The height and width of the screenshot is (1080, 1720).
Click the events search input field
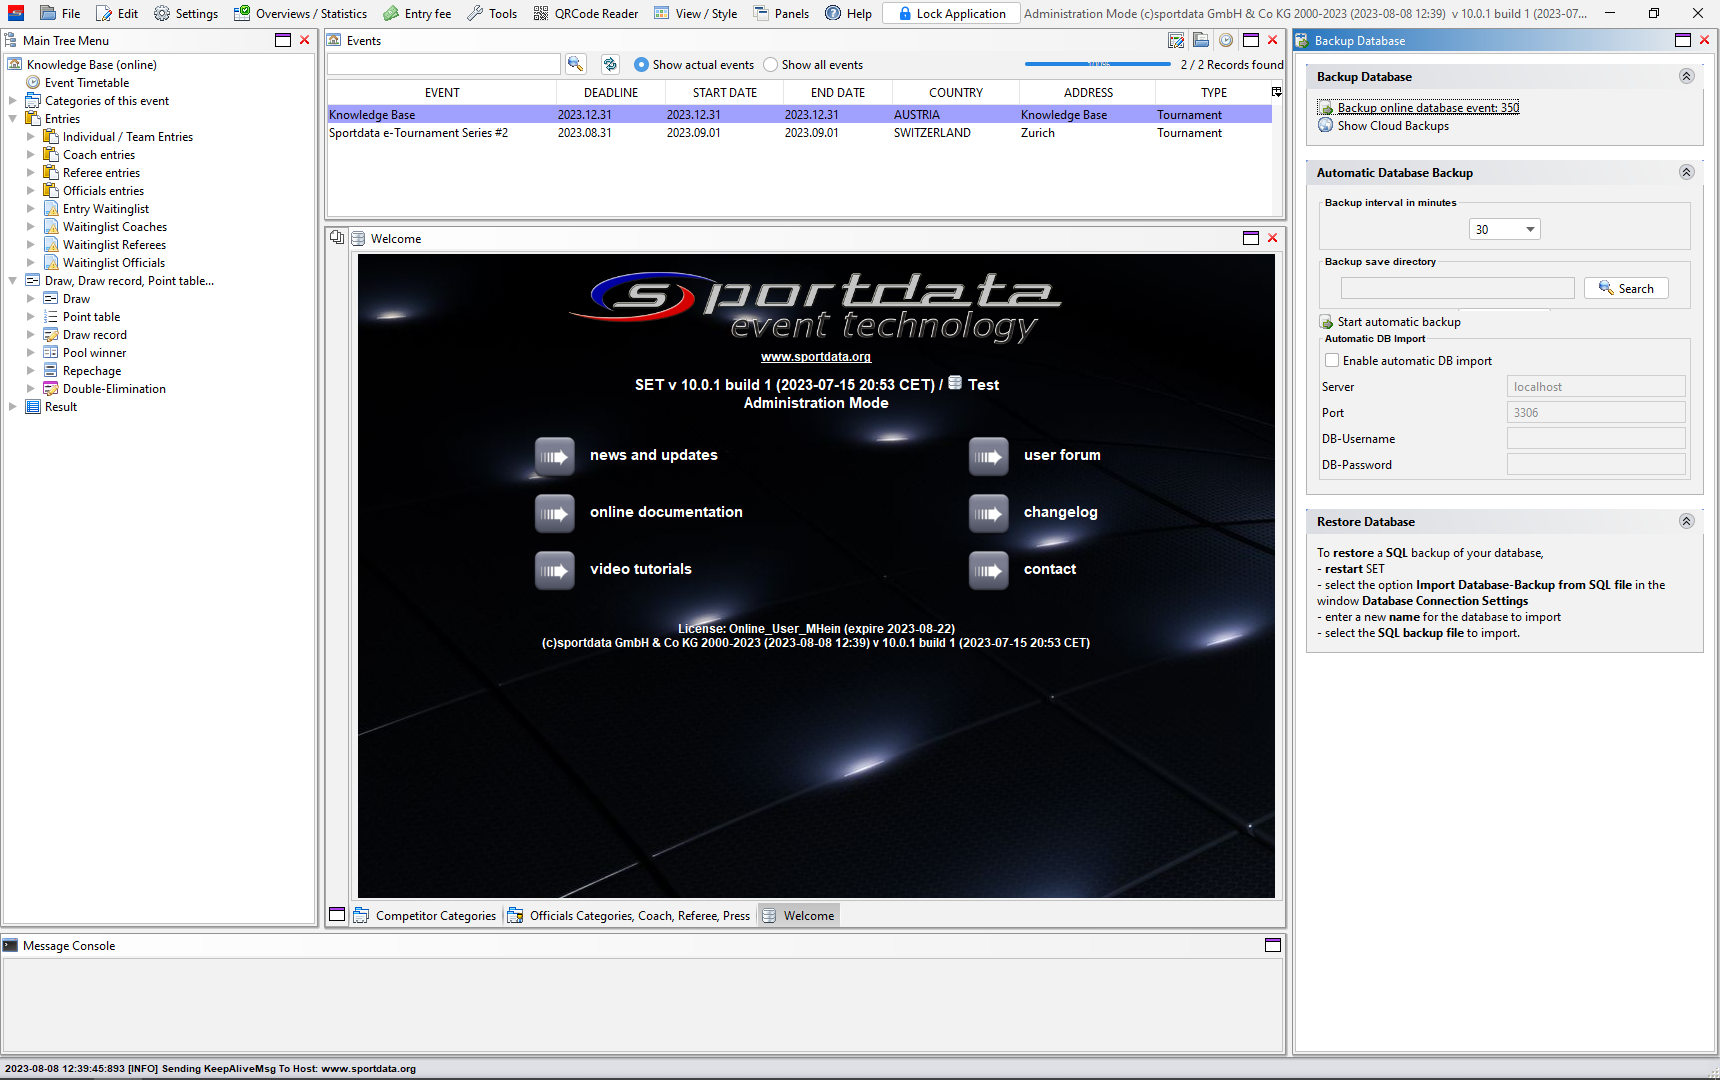[444, 65]
